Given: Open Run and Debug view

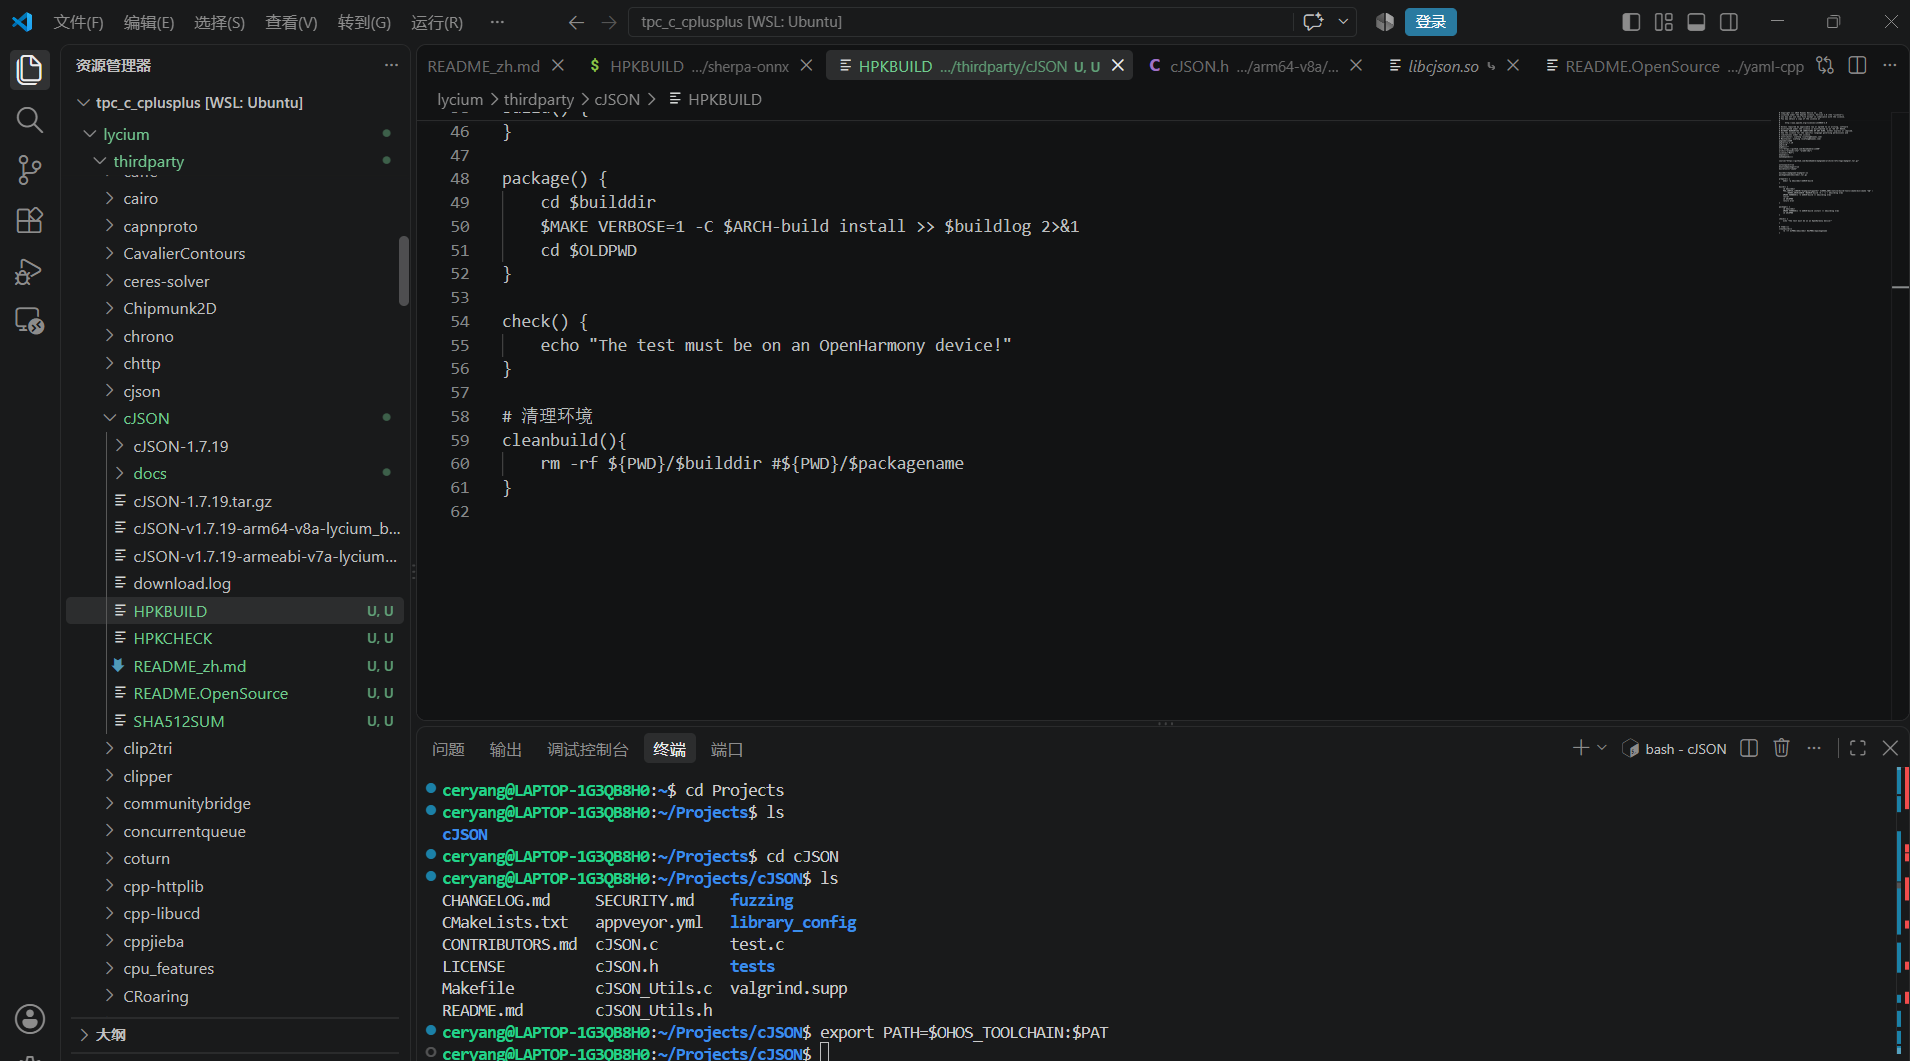Looking at the screenshot, I should point(30,271).
